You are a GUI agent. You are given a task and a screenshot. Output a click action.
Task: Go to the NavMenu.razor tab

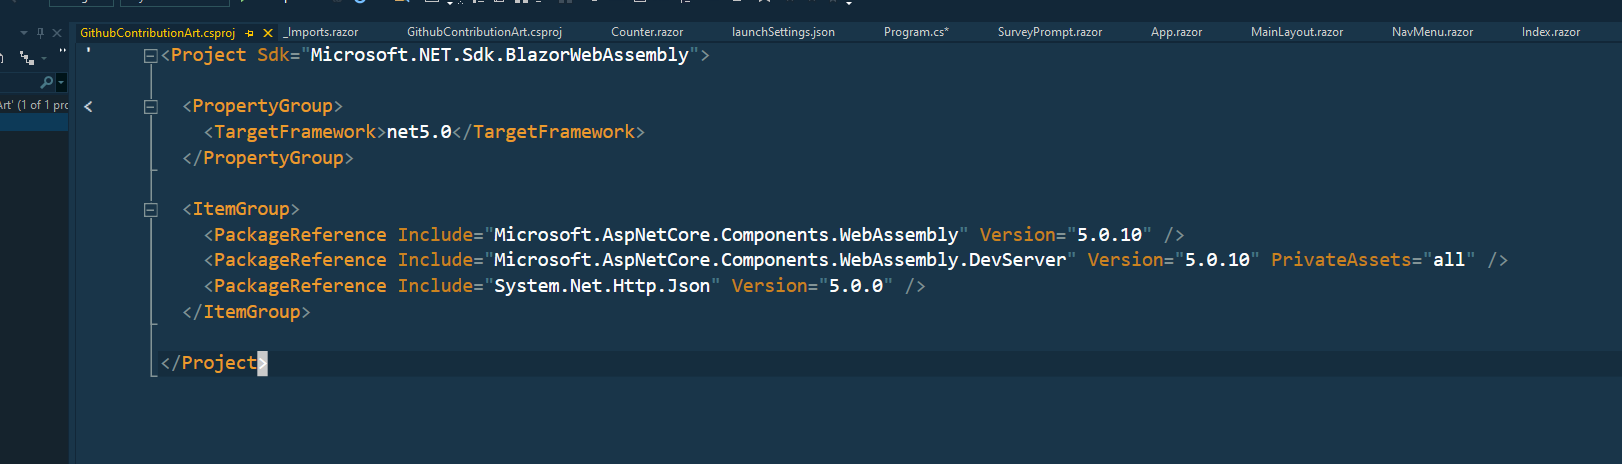[x=1431, y=32]
